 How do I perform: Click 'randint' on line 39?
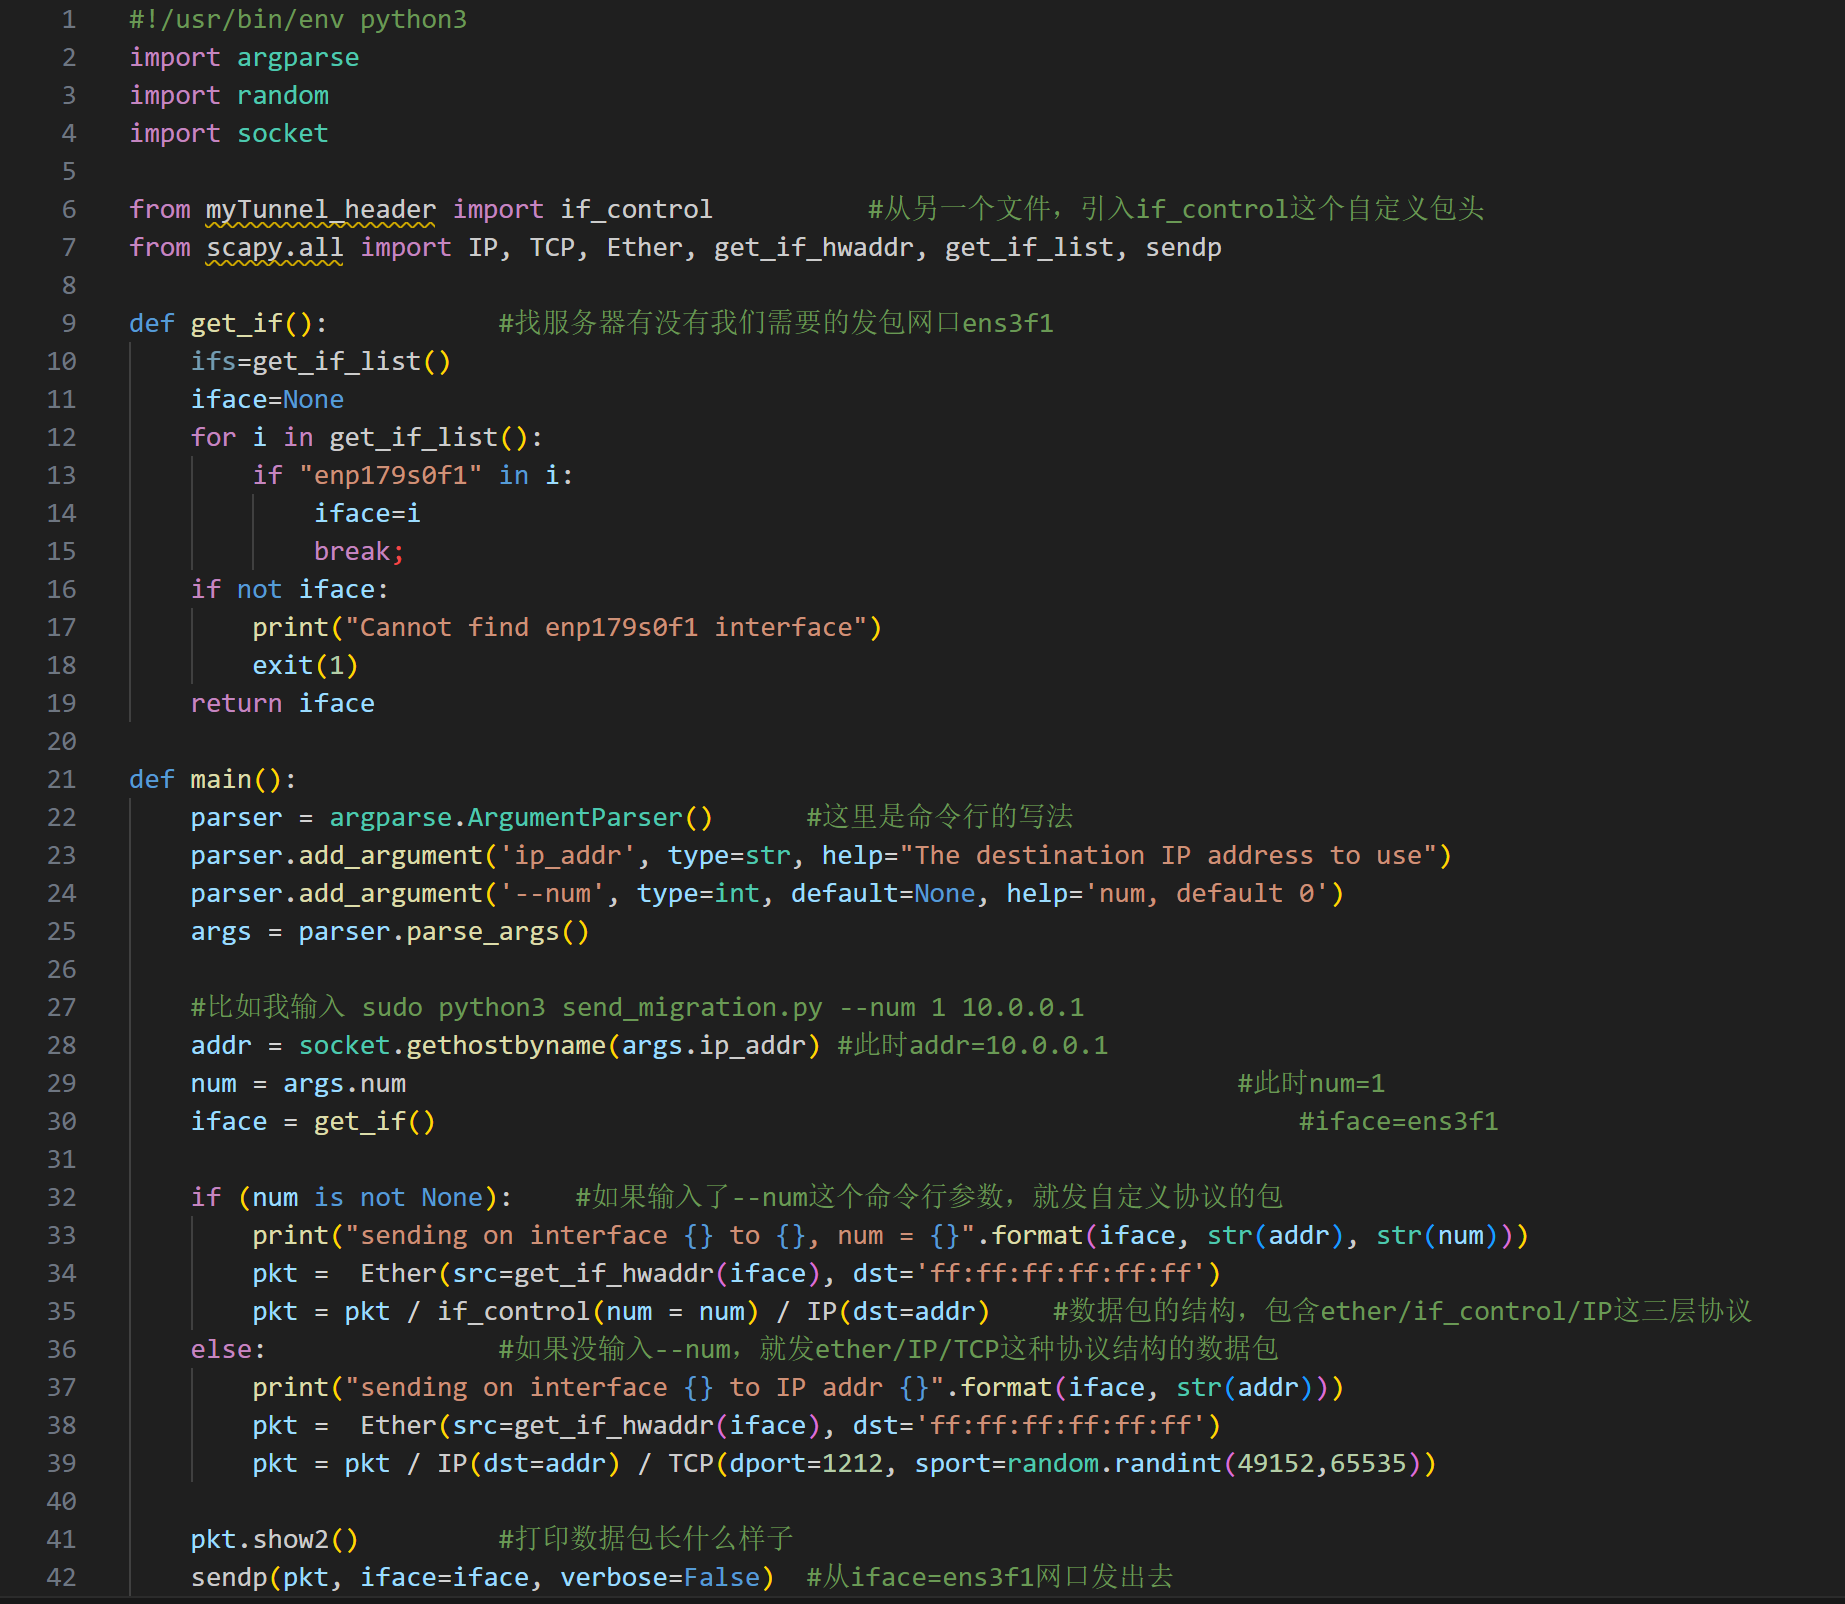(x=1168, y=1464)
